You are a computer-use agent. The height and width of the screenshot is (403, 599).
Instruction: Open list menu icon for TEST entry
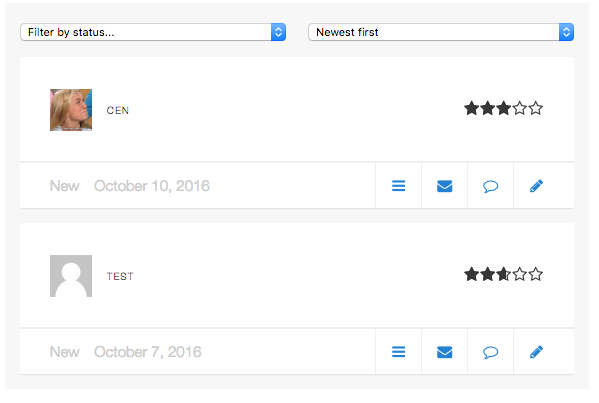[x=398, y=352]
